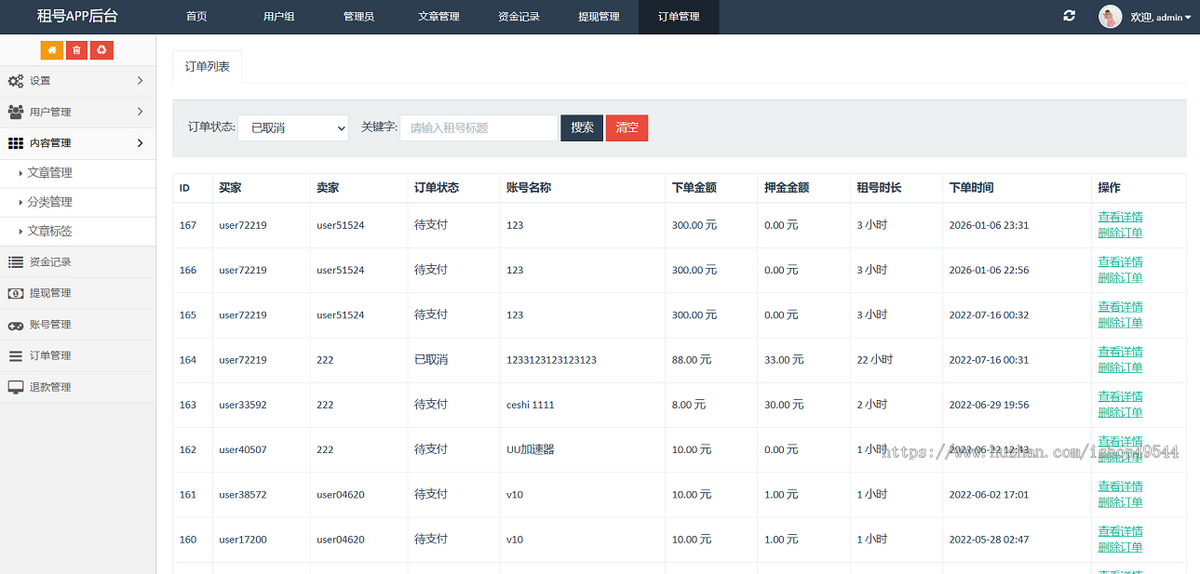The image size is (1200, 574).
Task: Click the orange home icon button
Action: click(52, 50)
